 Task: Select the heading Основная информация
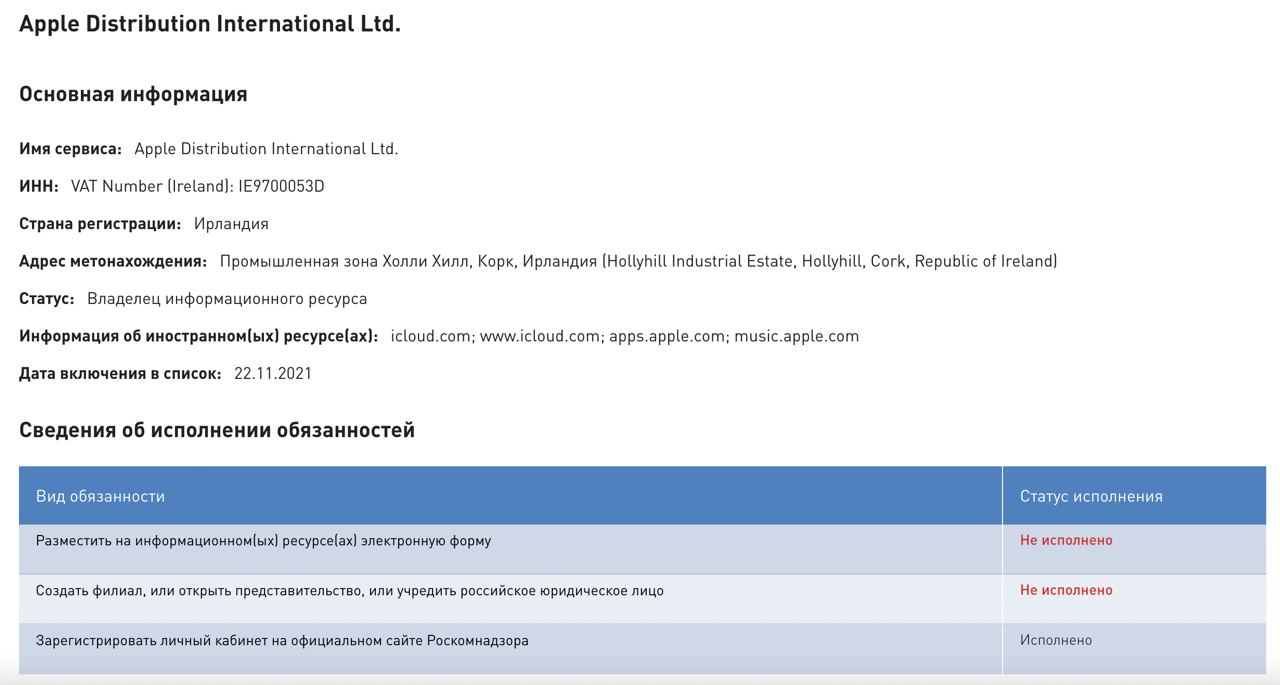133,95
